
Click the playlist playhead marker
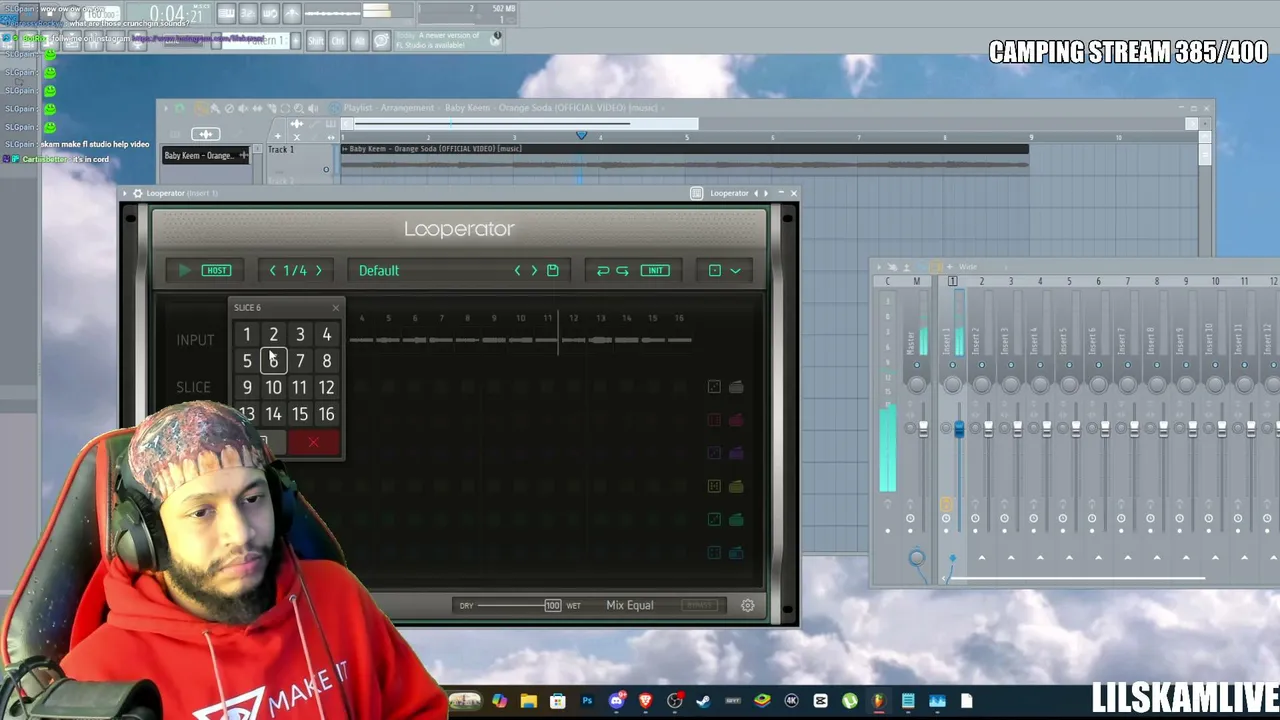coord(581,136)
